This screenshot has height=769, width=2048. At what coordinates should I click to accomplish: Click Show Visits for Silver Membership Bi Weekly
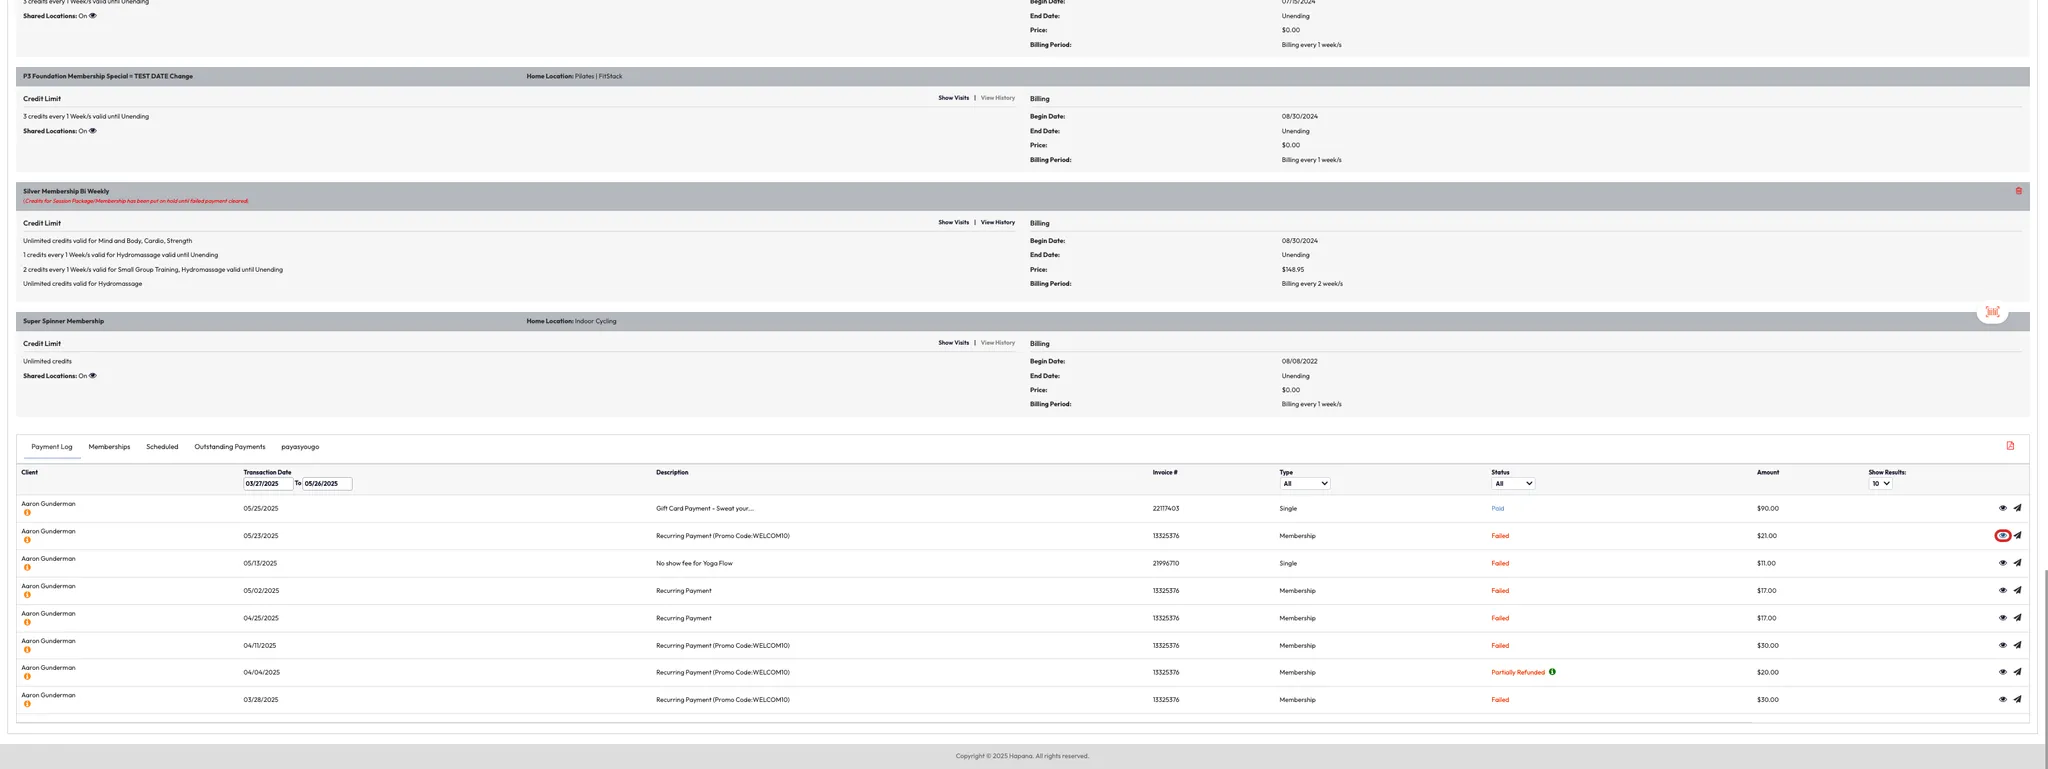pos(953,223)
